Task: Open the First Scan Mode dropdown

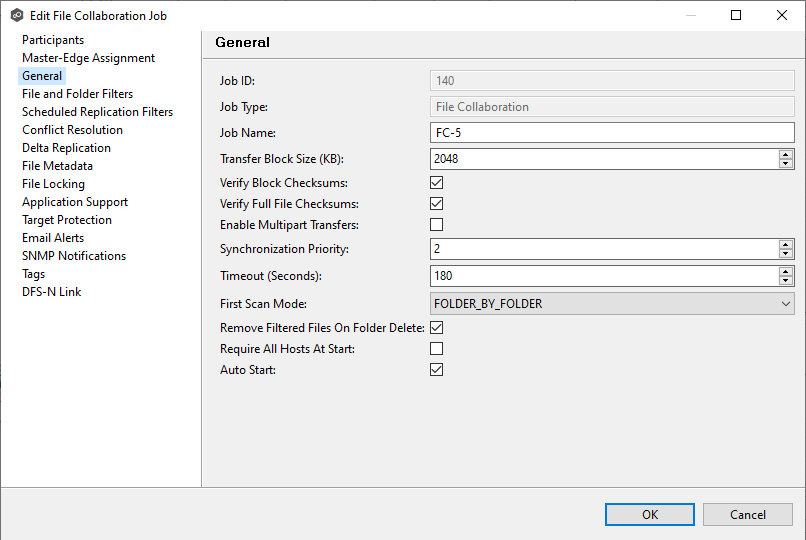Action: pos(611,303)
